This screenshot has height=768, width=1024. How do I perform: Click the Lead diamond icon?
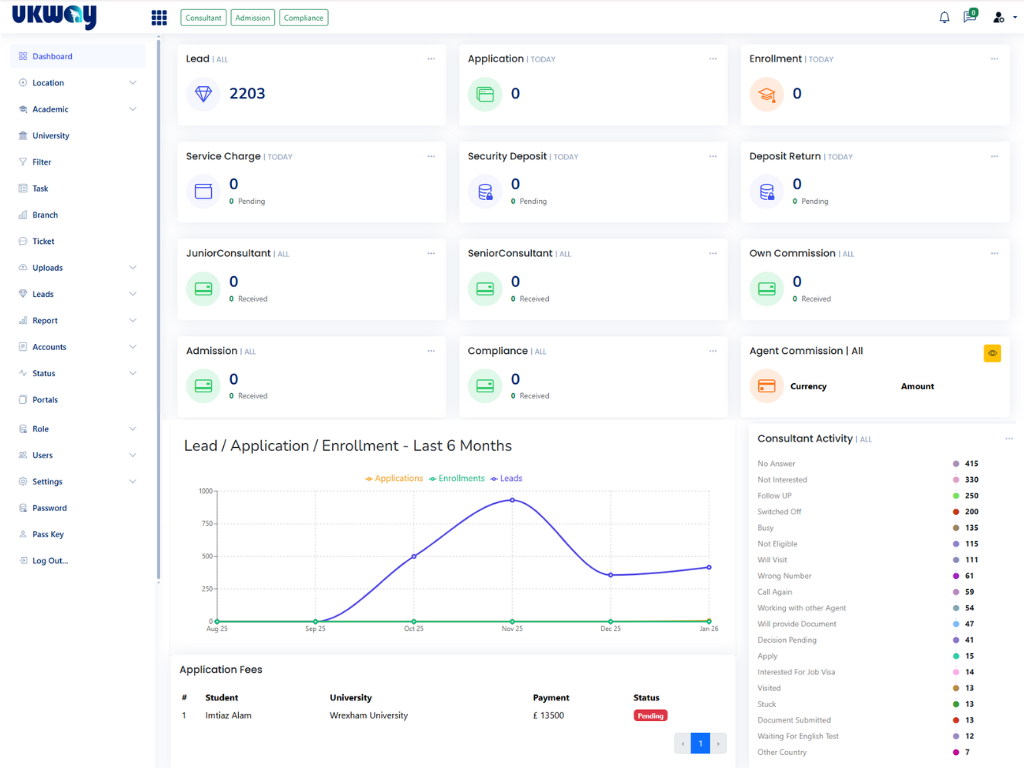204,94
